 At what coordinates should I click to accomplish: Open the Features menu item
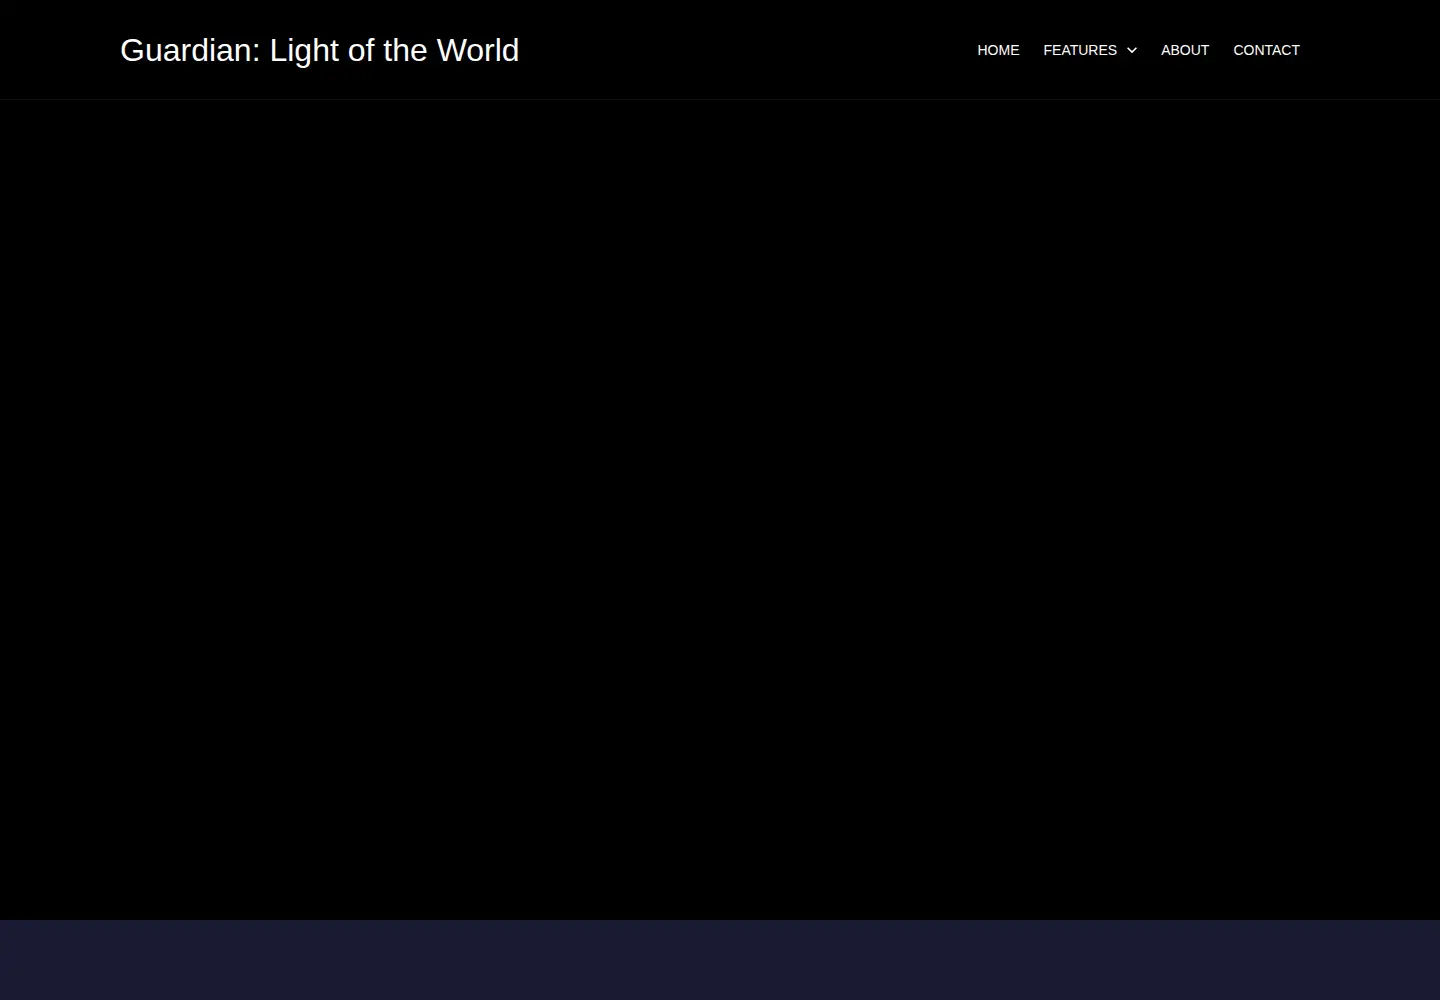pos(1080,50)
